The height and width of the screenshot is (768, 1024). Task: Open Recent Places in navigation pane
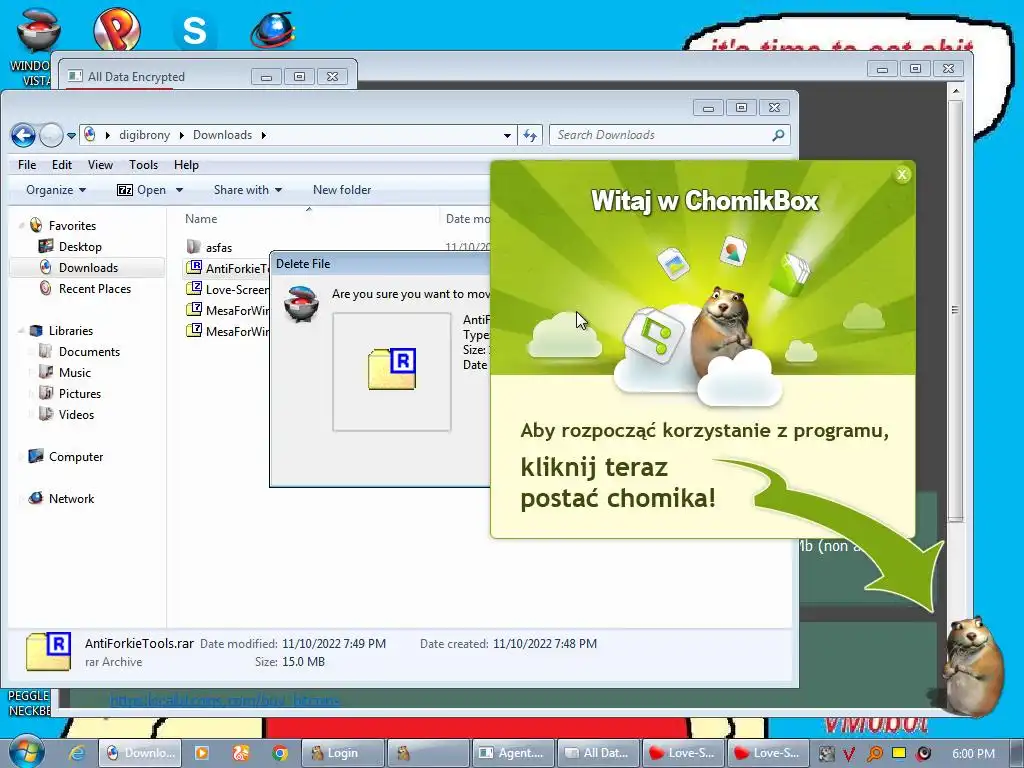coord(95,289)
